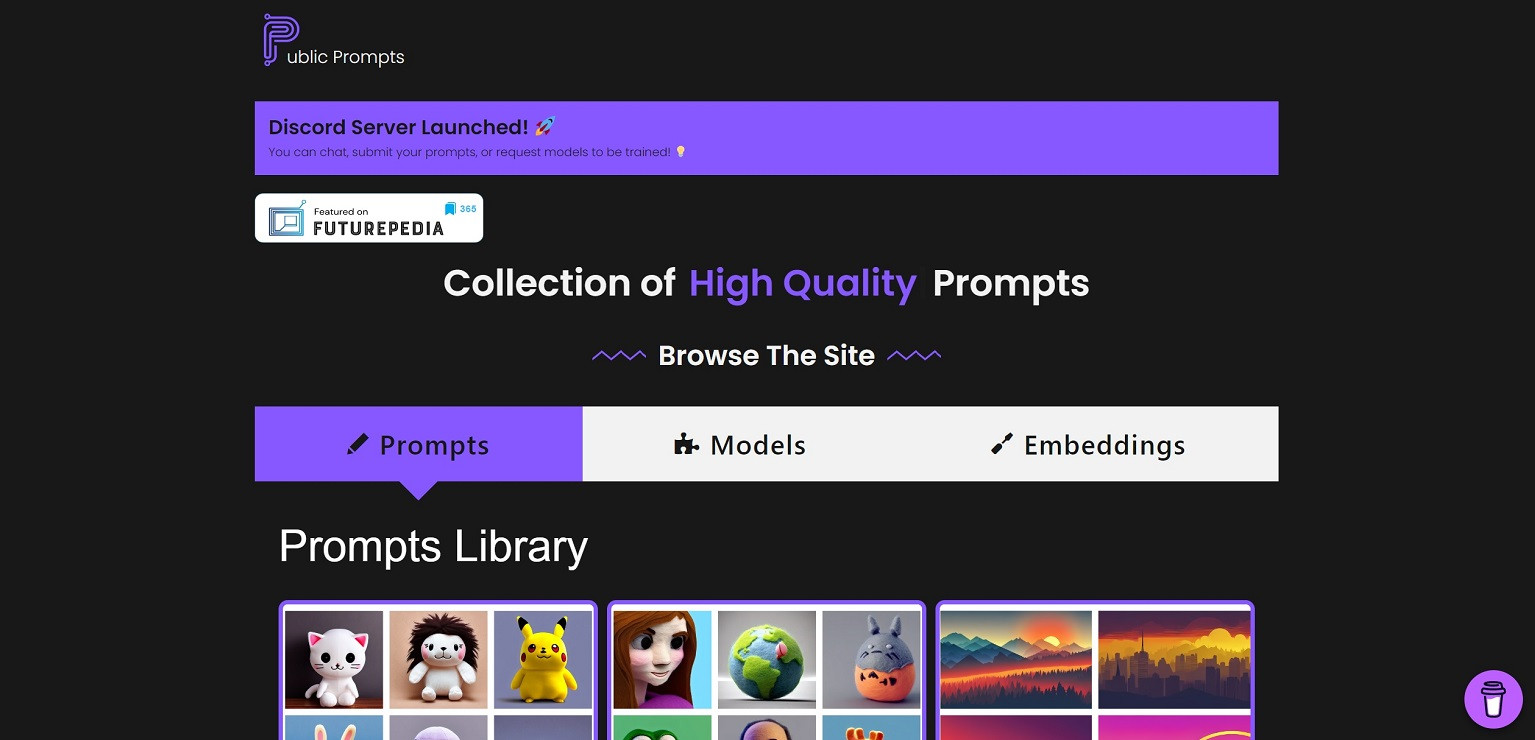Click the puzzle piece icon beside Models

pyautogui.click(x=686, y=444)
